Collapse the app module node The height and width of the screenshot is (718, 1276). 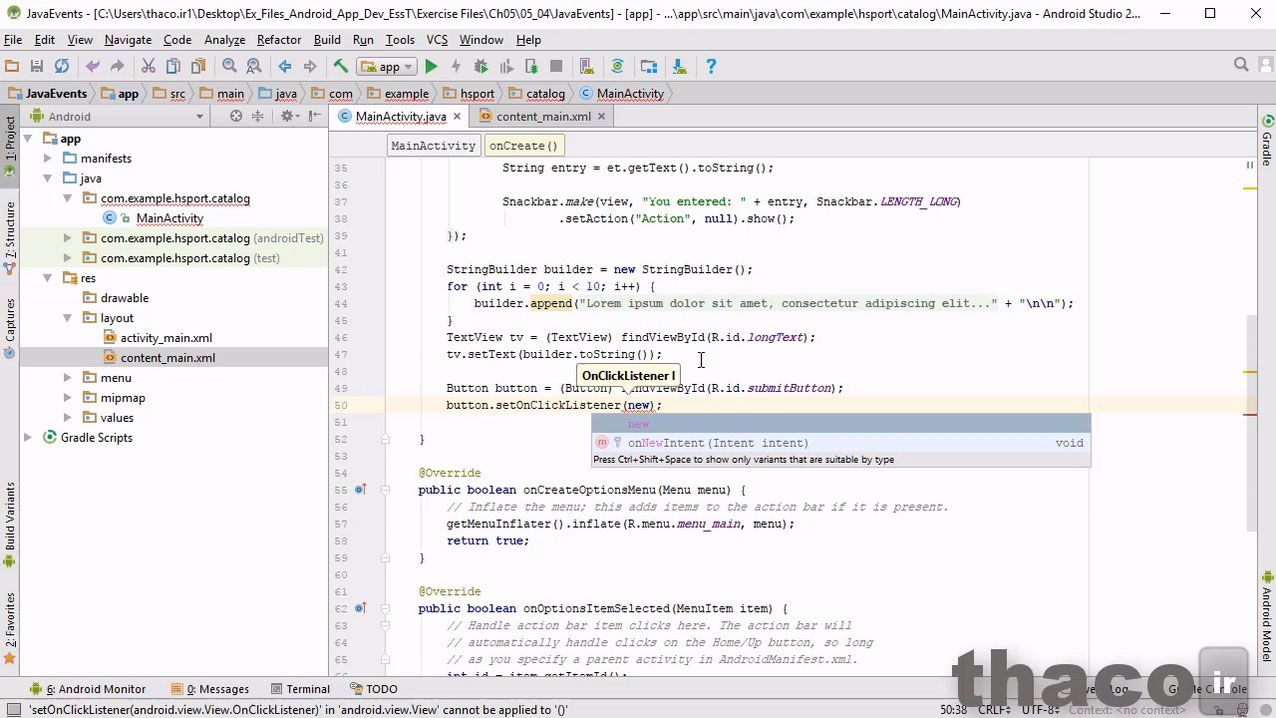pyautogui.click(x=28, y=139)
